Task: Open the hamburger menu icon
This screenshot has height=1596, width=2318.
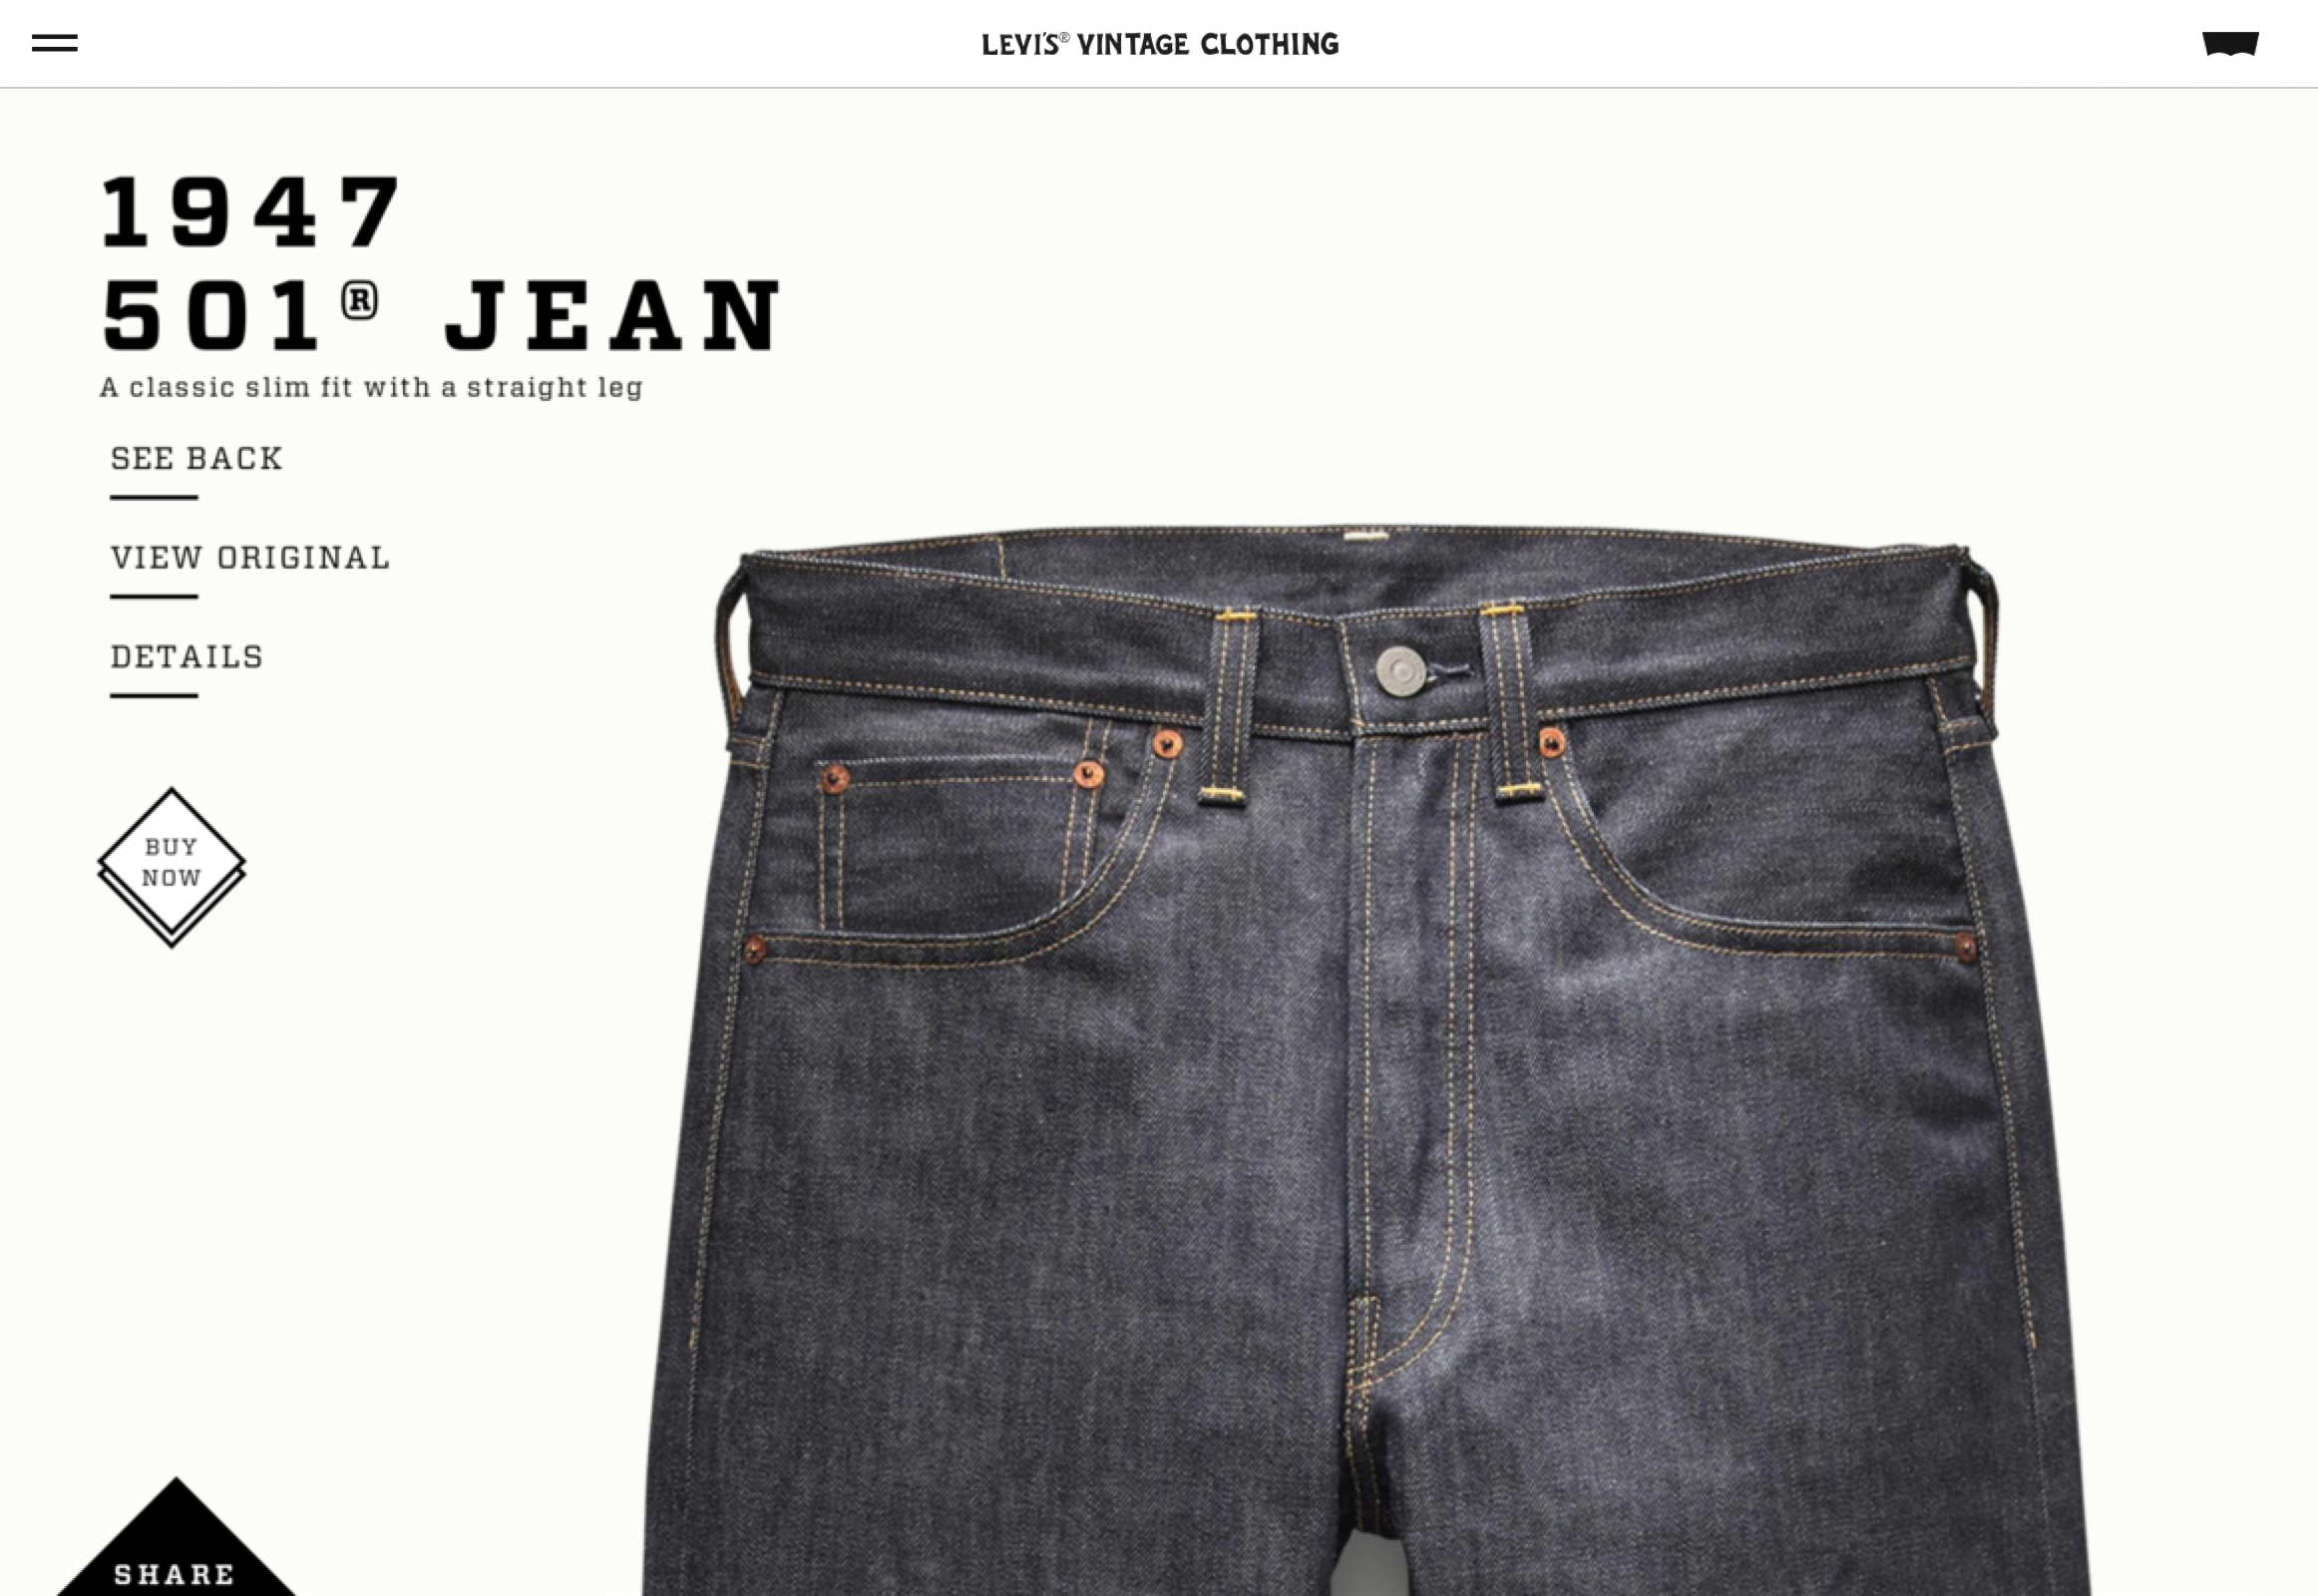Action: tap(54, 43)
